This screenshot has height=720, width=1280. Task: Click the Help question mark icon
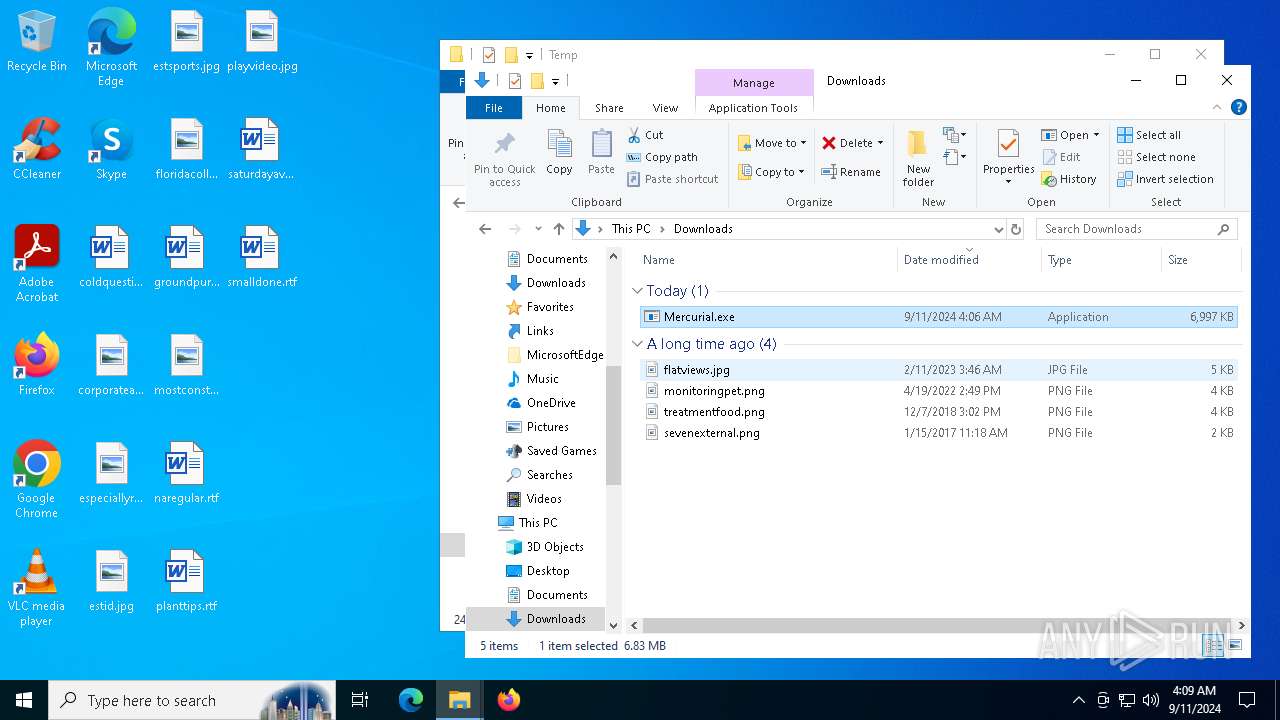[1239, 107]
